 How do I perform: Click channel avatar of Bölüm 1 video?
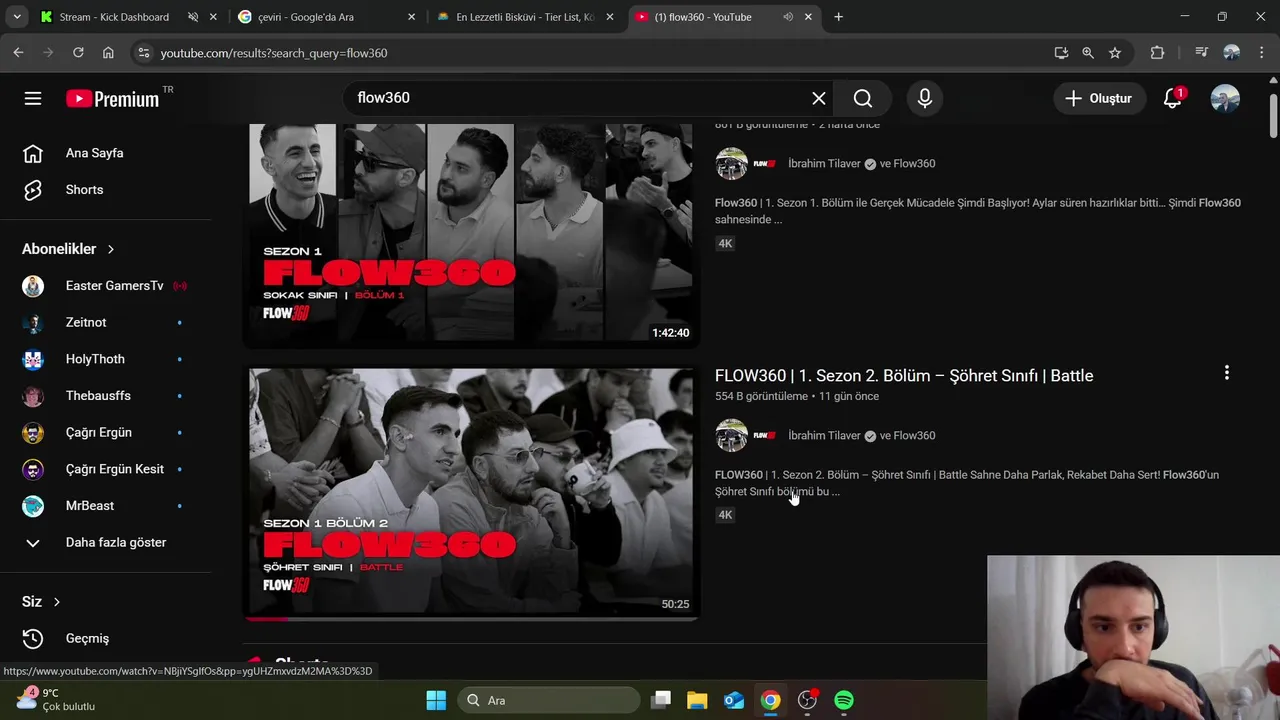(x=731, y=164)
